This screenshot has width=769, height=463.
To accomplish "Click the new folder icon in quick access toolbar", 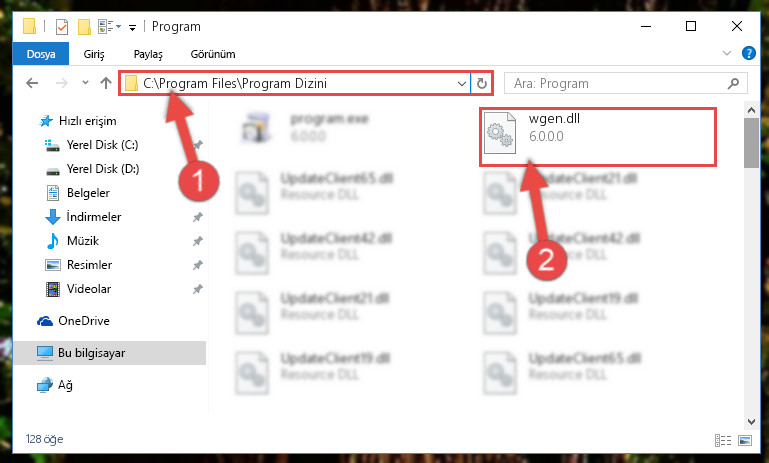I will (84, 26).
